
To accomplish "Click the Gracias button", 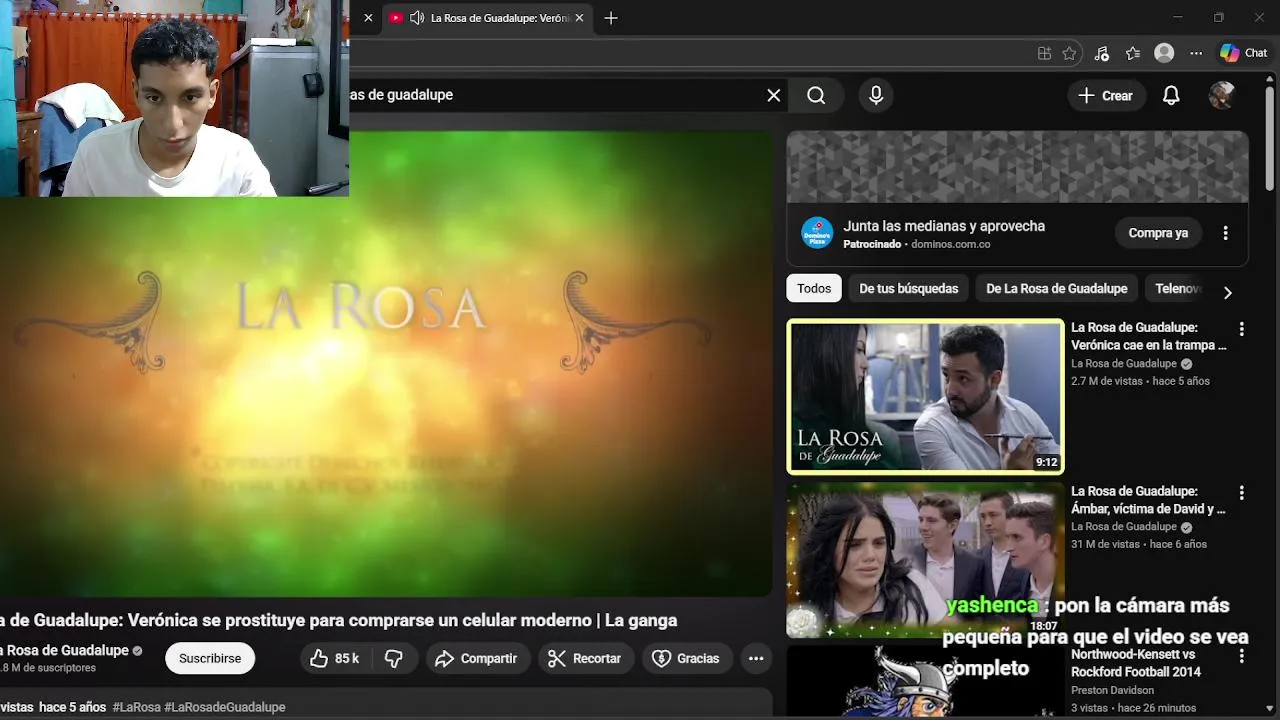I will click(x=686, y=658).
